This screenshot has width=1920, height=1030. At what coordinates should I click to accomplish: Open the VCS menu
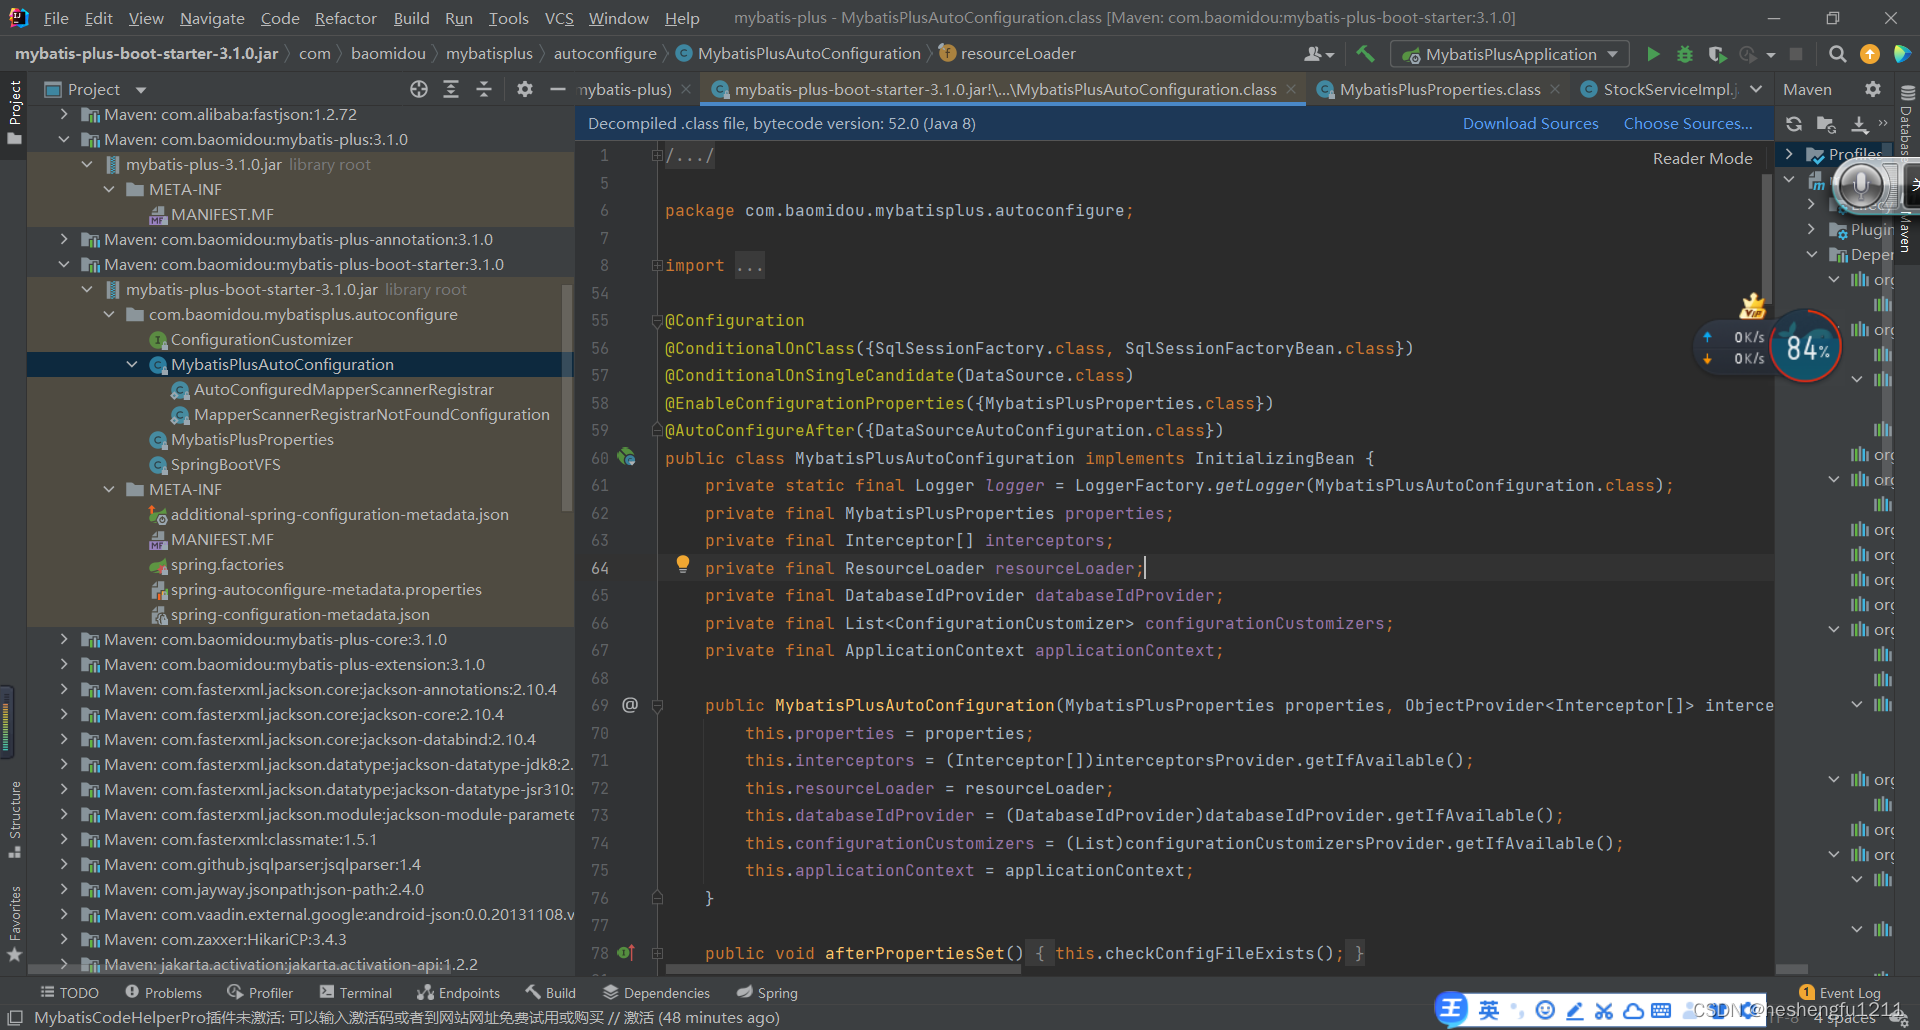click(559, 18)
